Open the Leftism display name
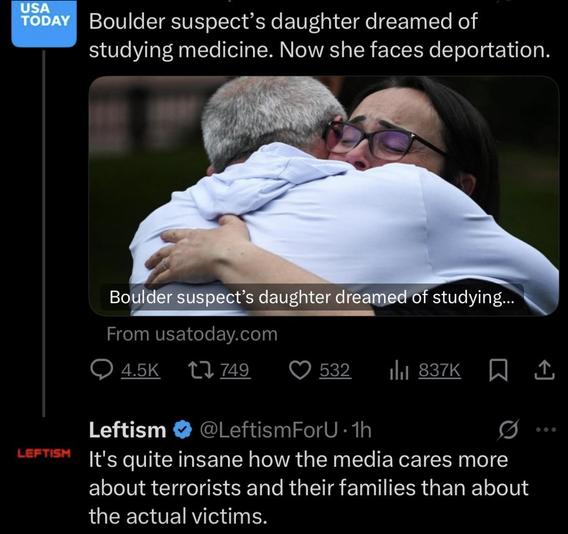This screenshot has height=534, width=568. tap(128, 430)
